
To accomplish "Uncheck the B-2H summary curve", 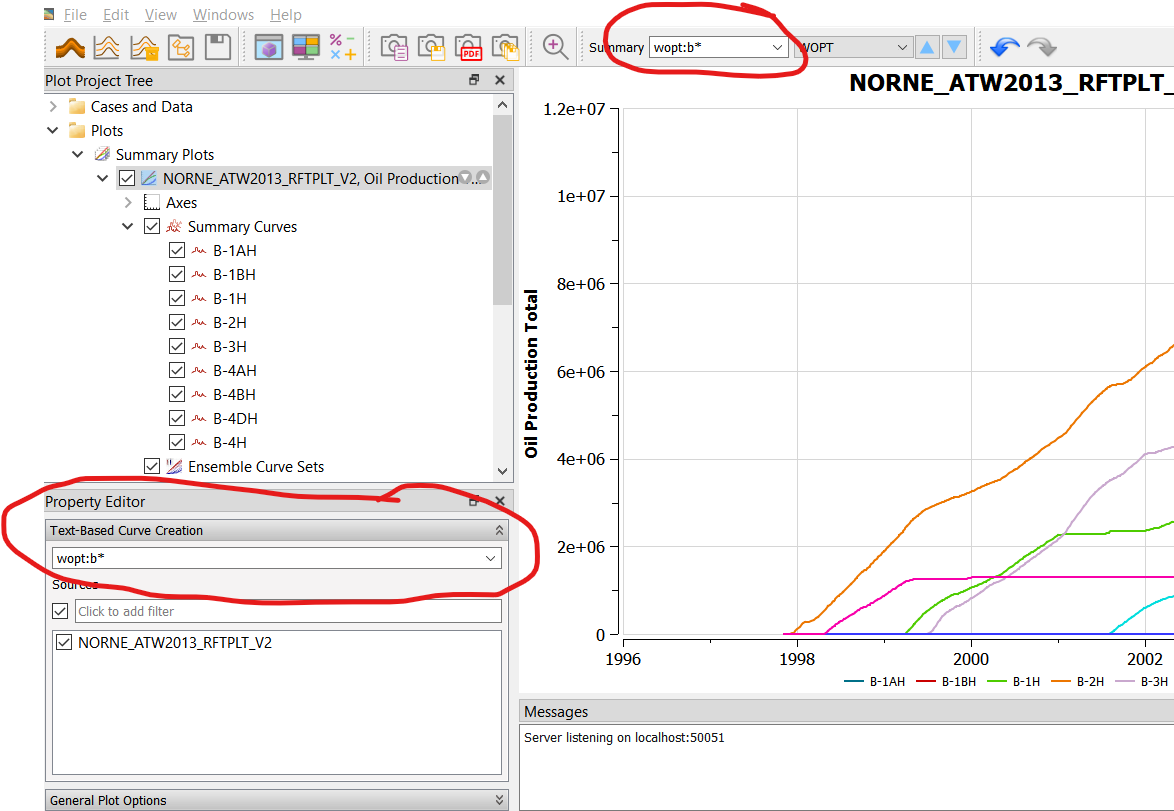I will click(x=177, y=322).
